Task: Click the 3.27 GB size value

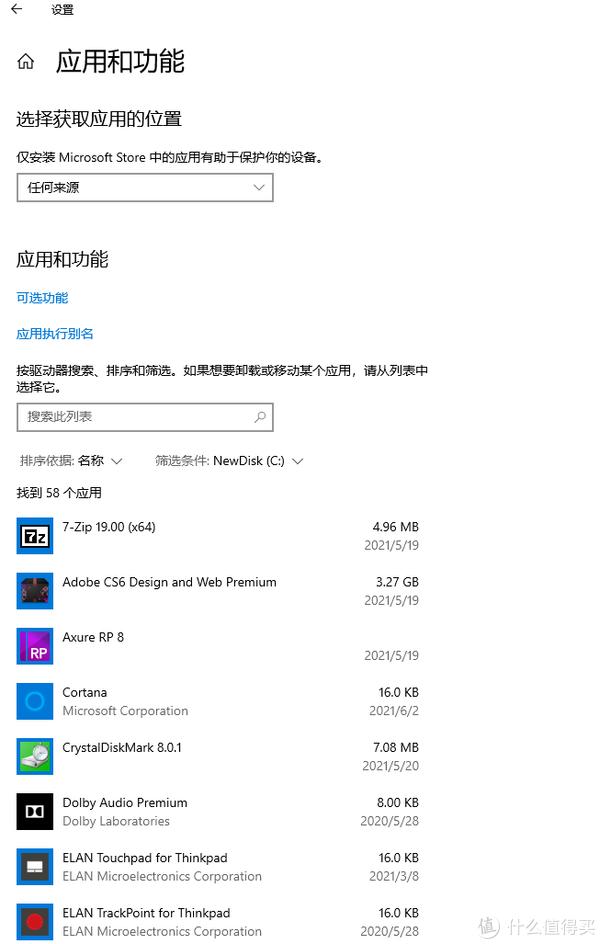Action: (397, 582)
